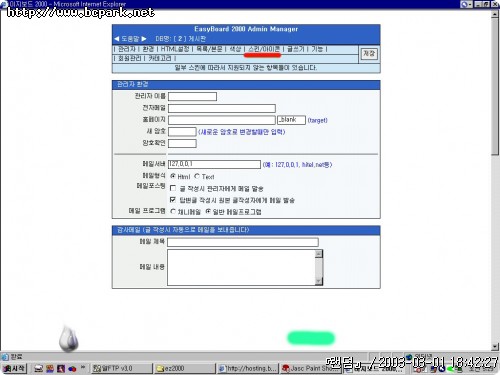The width and height of the screenshot is (500, 375).
Task: Click the 'DB명: [ 2 ] 게시판' text
Action: (x=180, y=39)
